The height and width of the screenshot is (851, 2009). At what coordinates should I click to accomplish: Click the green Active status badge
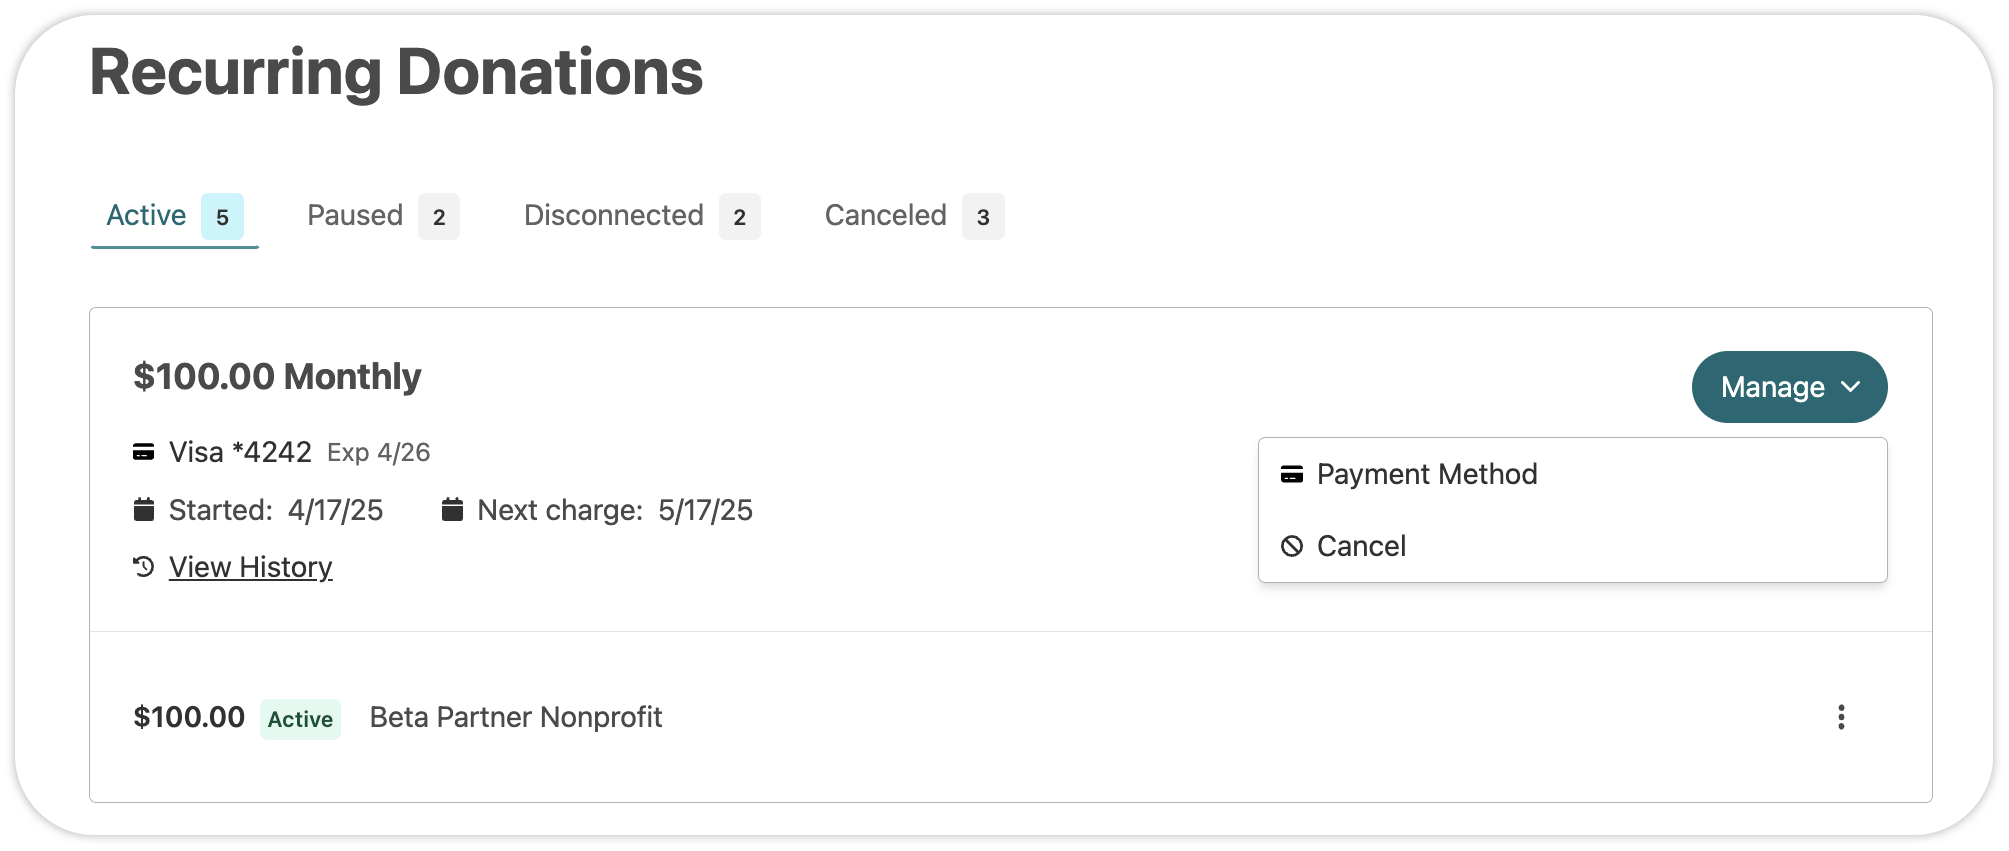[x=300, y=719]
